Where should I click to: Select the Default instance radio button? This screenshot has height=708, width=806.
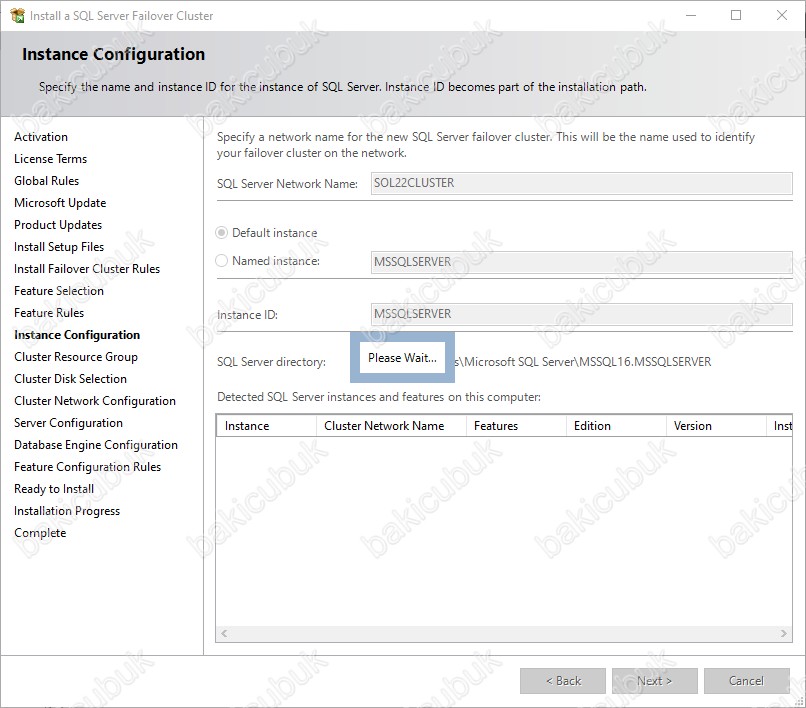(222, 233)
